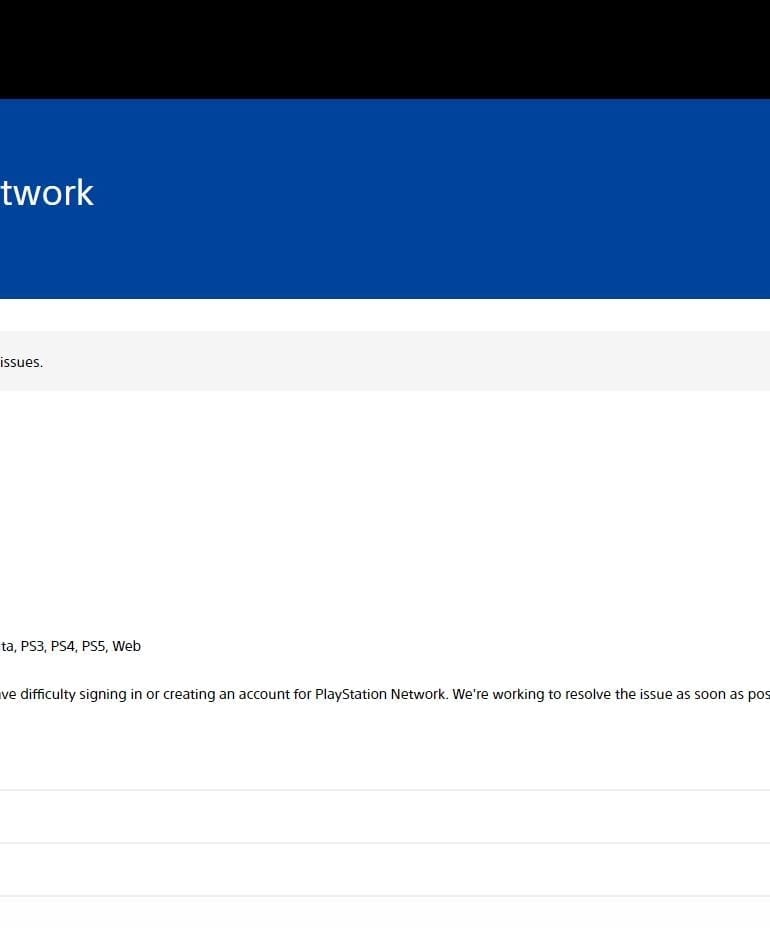Expand the second collapsed service row
Image resolution: width=770 pixels, height=928 pixels.
(x=385, y=869)
